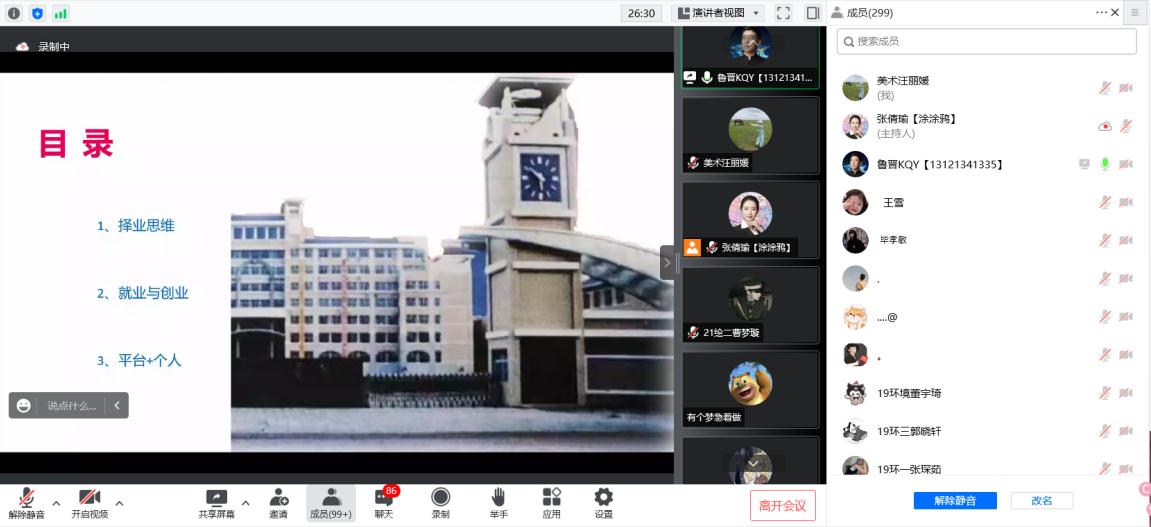Open the 设置 settings gear
The image size is (1151, 527).
pos(603,498)
